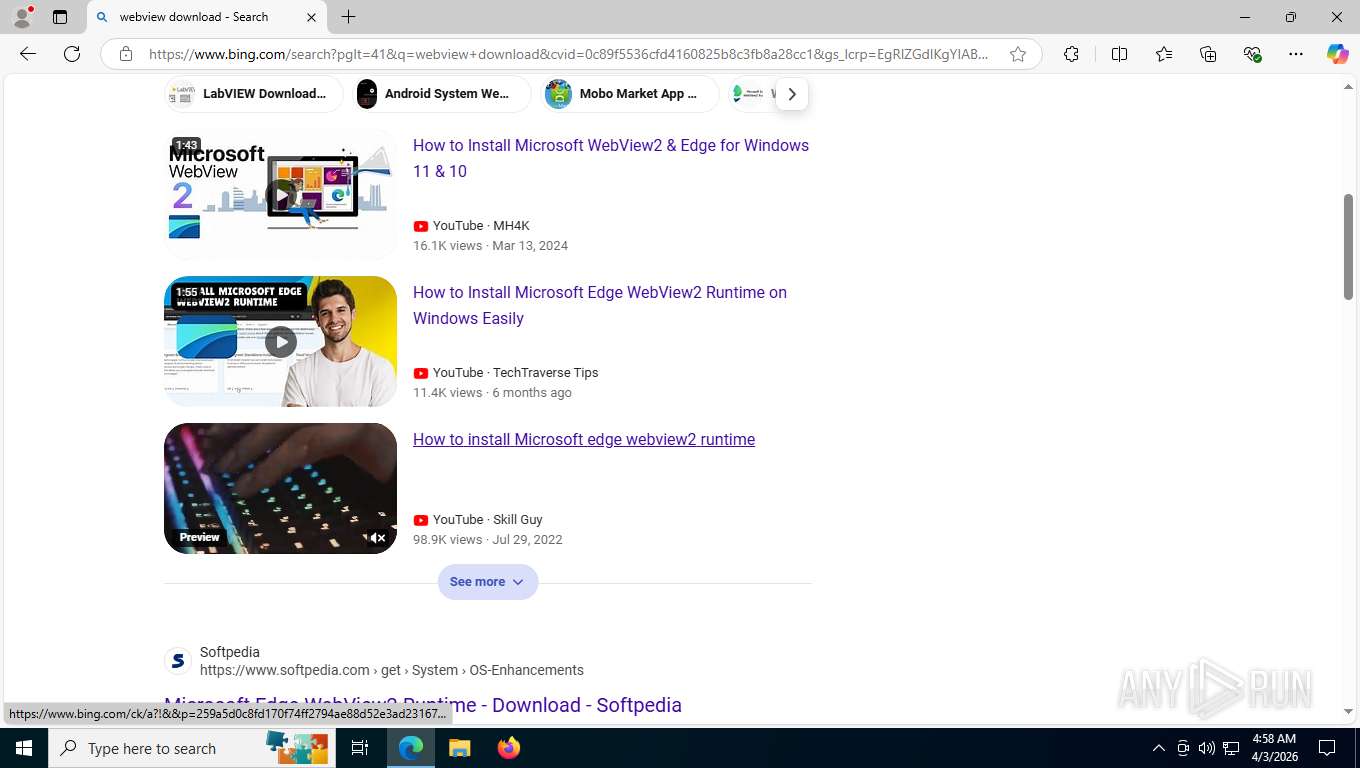1360x768 pixels.
Task: Open How to Install Microsoft WebView2 & Edge link
Action: pyautogui.click(x=611, y=158)
